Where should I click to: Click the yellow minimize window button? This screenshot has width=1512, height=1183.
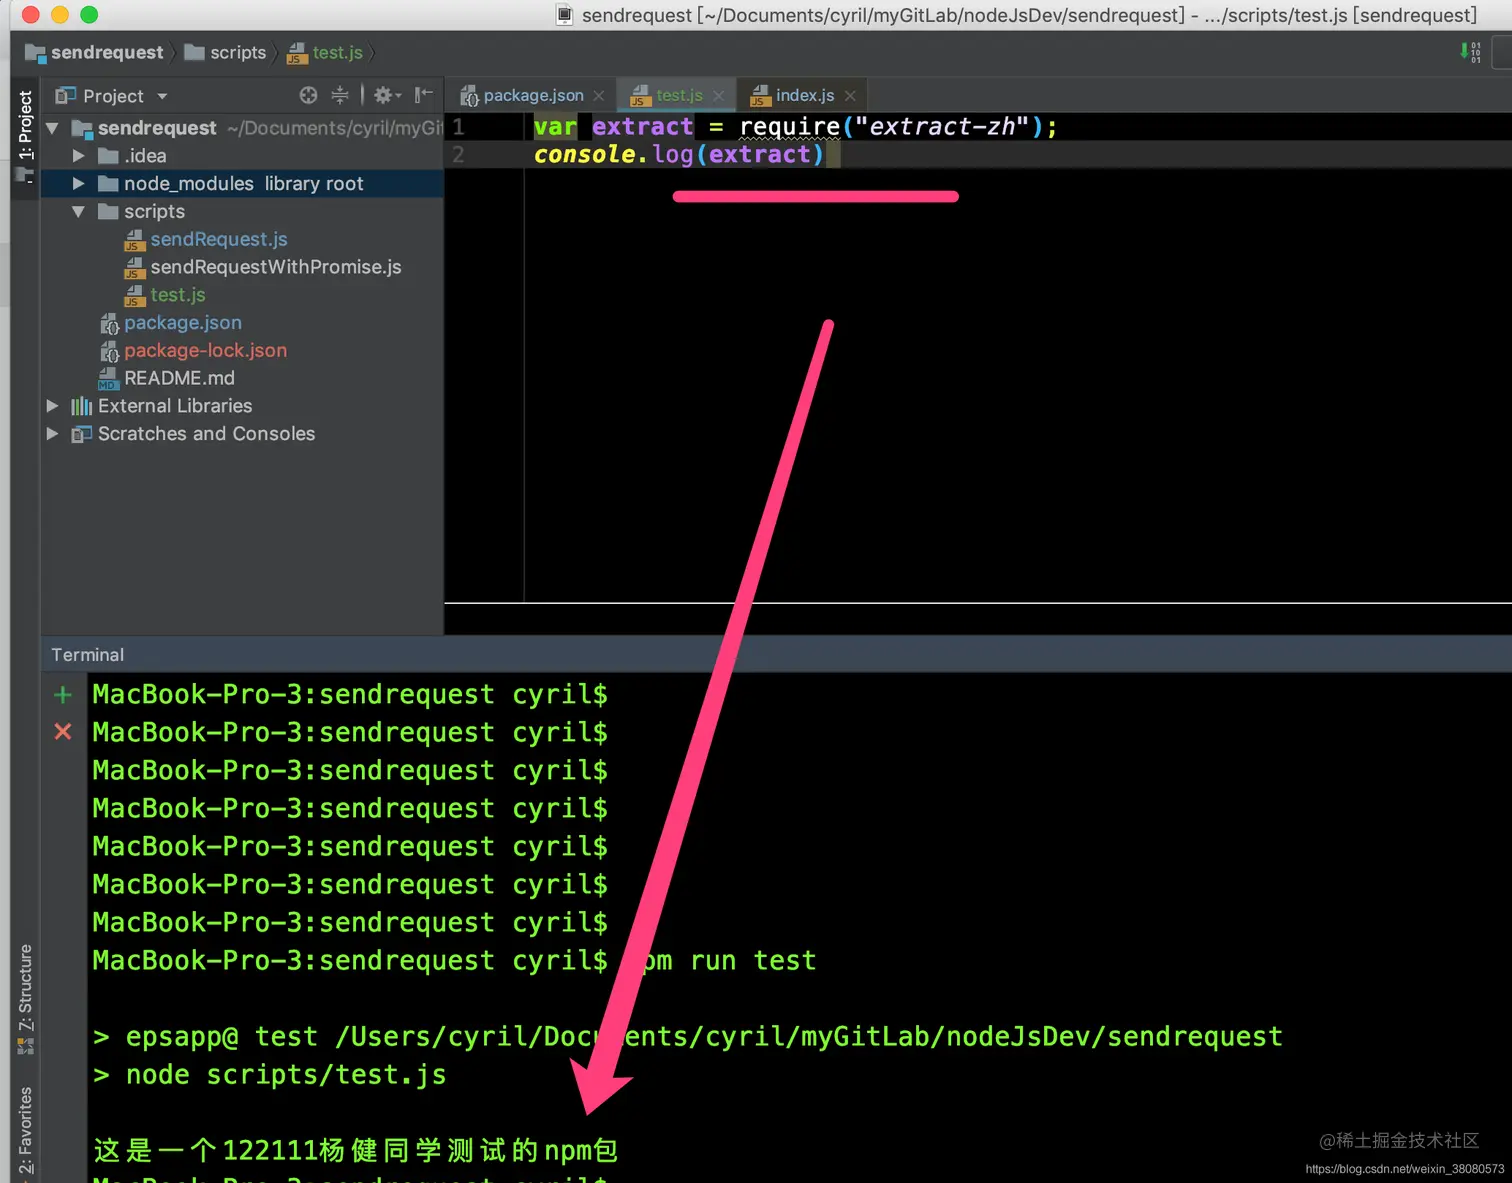59,14
